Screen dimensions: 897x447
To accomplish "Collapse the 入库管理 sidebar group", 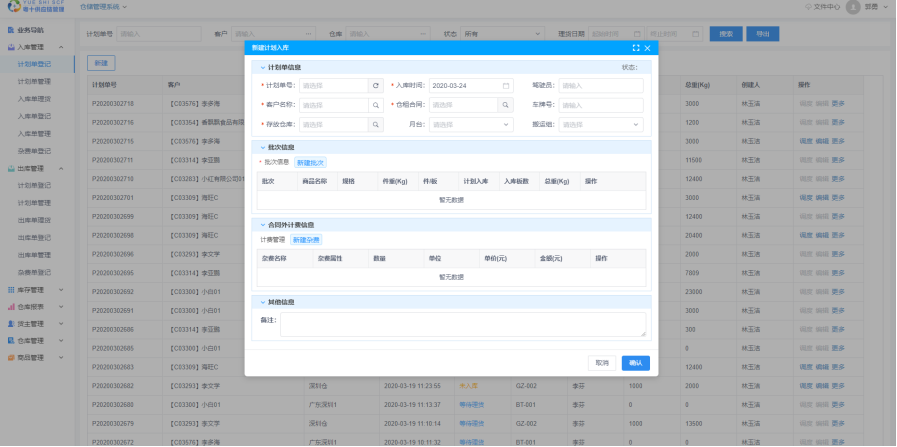I will pos(61,48).
